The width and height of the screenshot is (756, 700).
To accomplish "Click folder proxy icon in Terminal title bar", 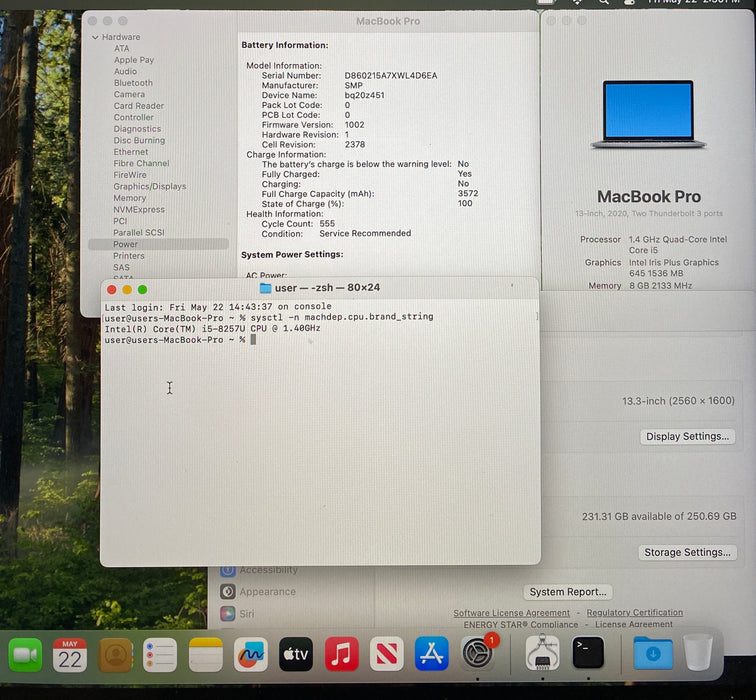I will tap(265, 288).
